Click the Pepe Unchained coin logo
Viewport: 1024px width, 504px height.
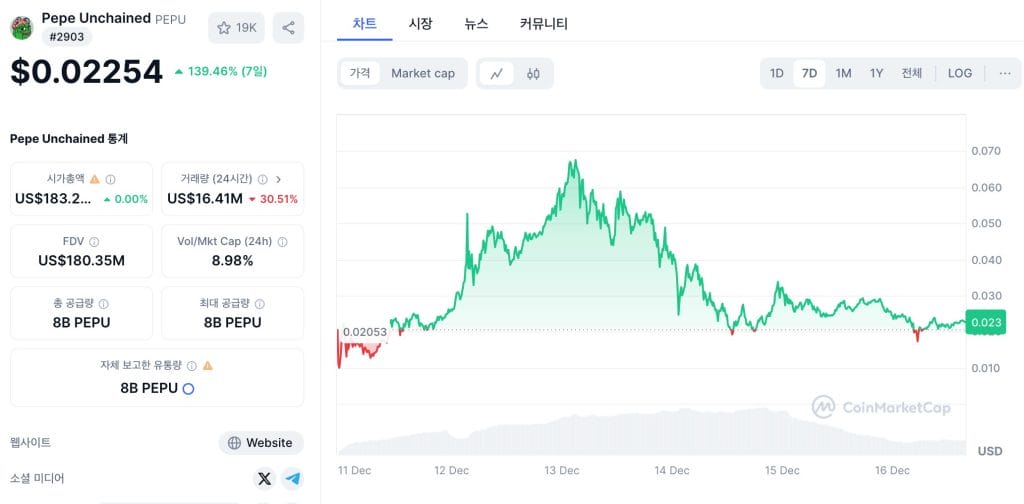[22, 28]
